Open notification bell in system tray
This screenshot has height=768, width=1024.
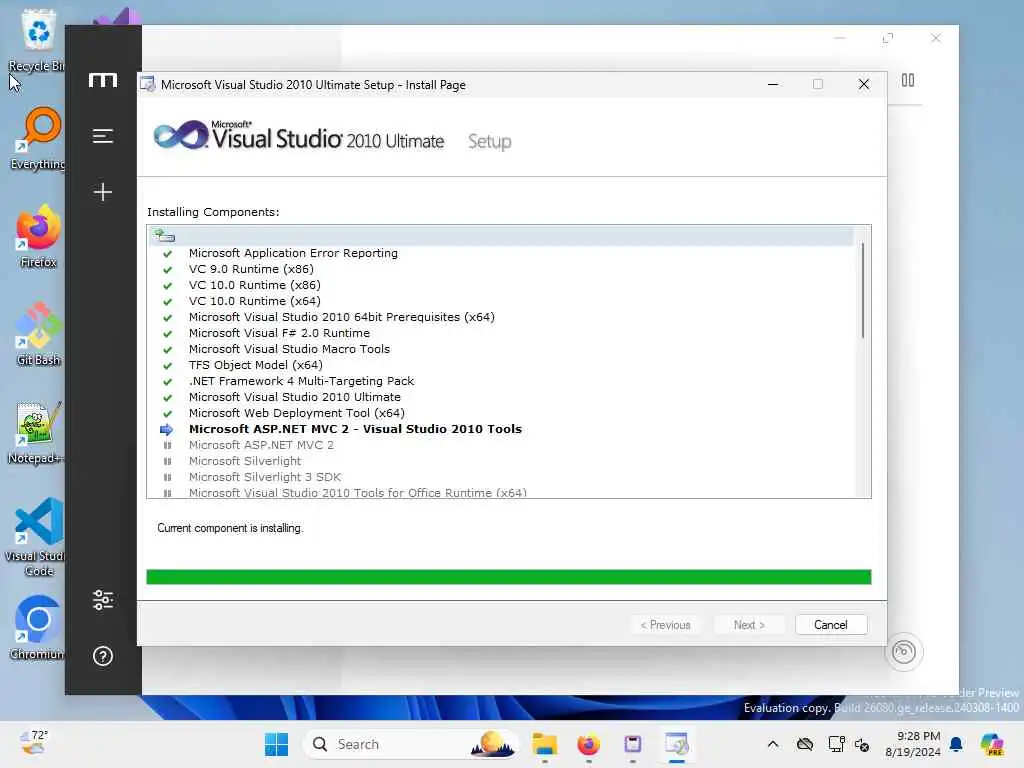coord(956,744)
